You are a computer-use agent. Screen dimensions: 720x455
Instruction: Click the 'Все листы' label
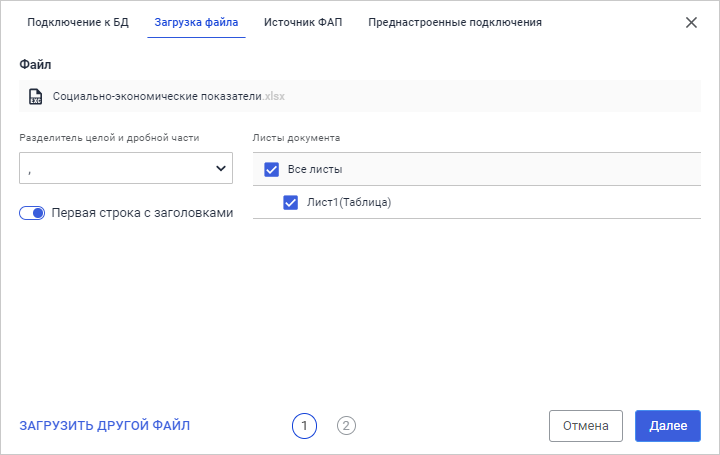tap(315, 169)
